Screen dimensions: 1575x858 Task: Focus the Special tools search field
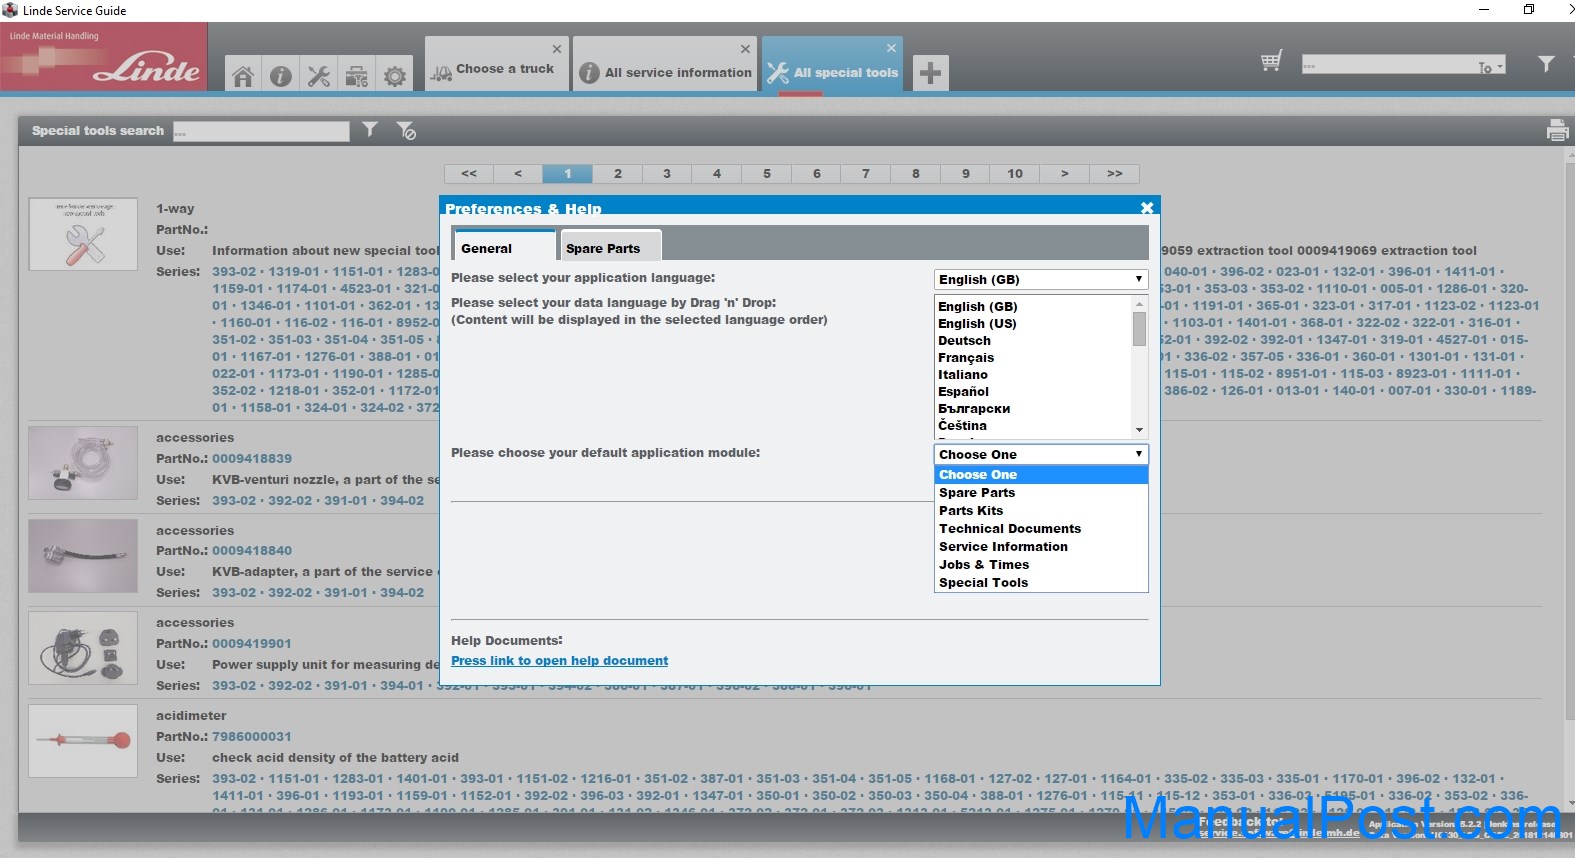[x=261, y=131]
